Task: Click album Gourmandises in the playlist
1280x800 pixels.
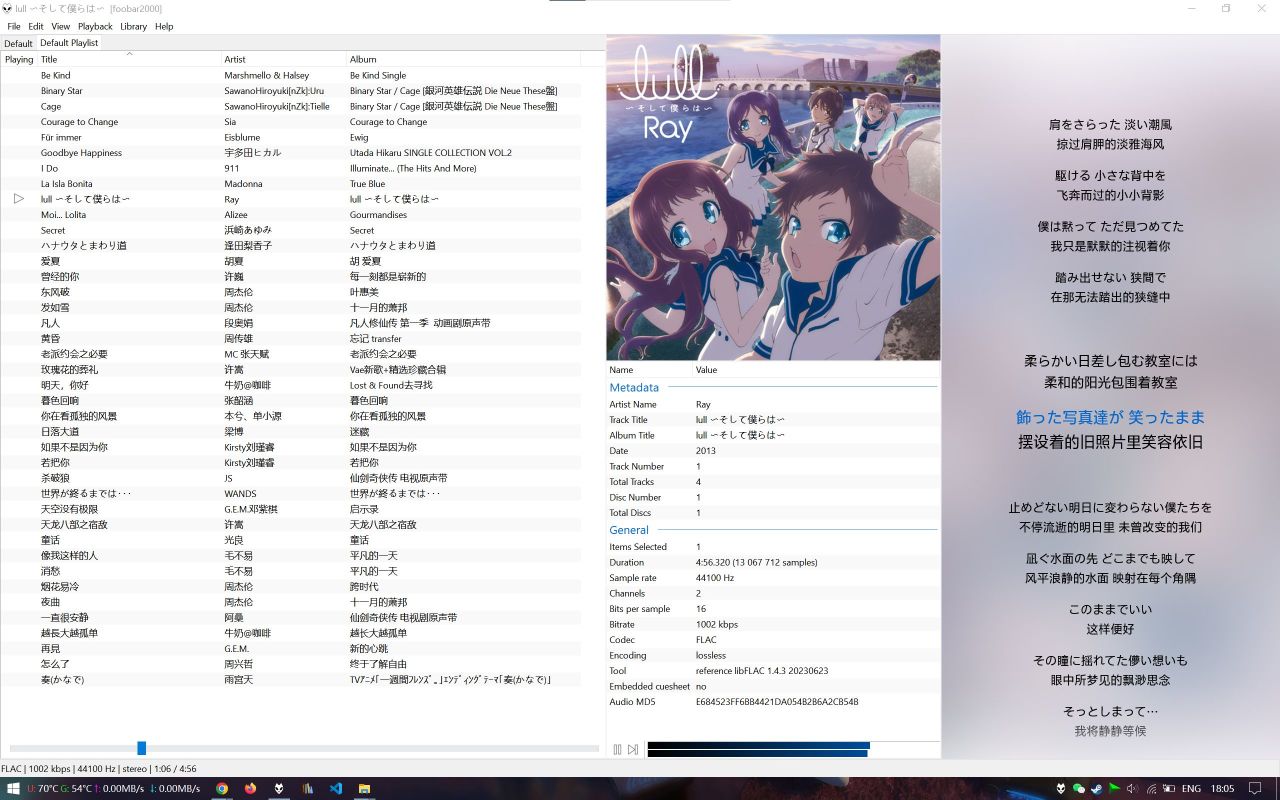Action: pos(378,215)
